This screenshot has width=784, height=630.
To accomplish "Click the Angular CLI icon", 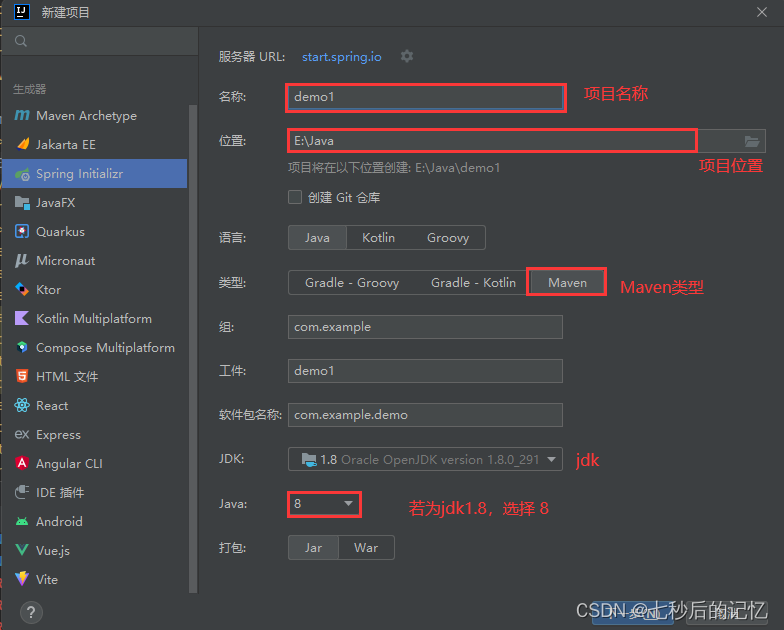I will 22,464.
